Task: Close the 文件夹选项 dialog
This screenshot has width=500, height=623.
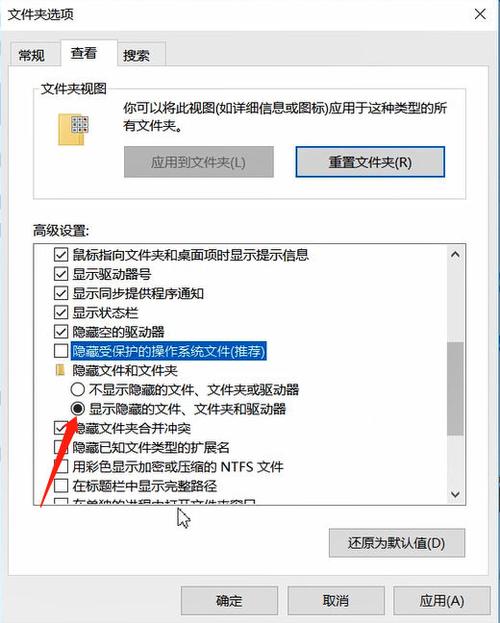Action: (x=480, y=14)
